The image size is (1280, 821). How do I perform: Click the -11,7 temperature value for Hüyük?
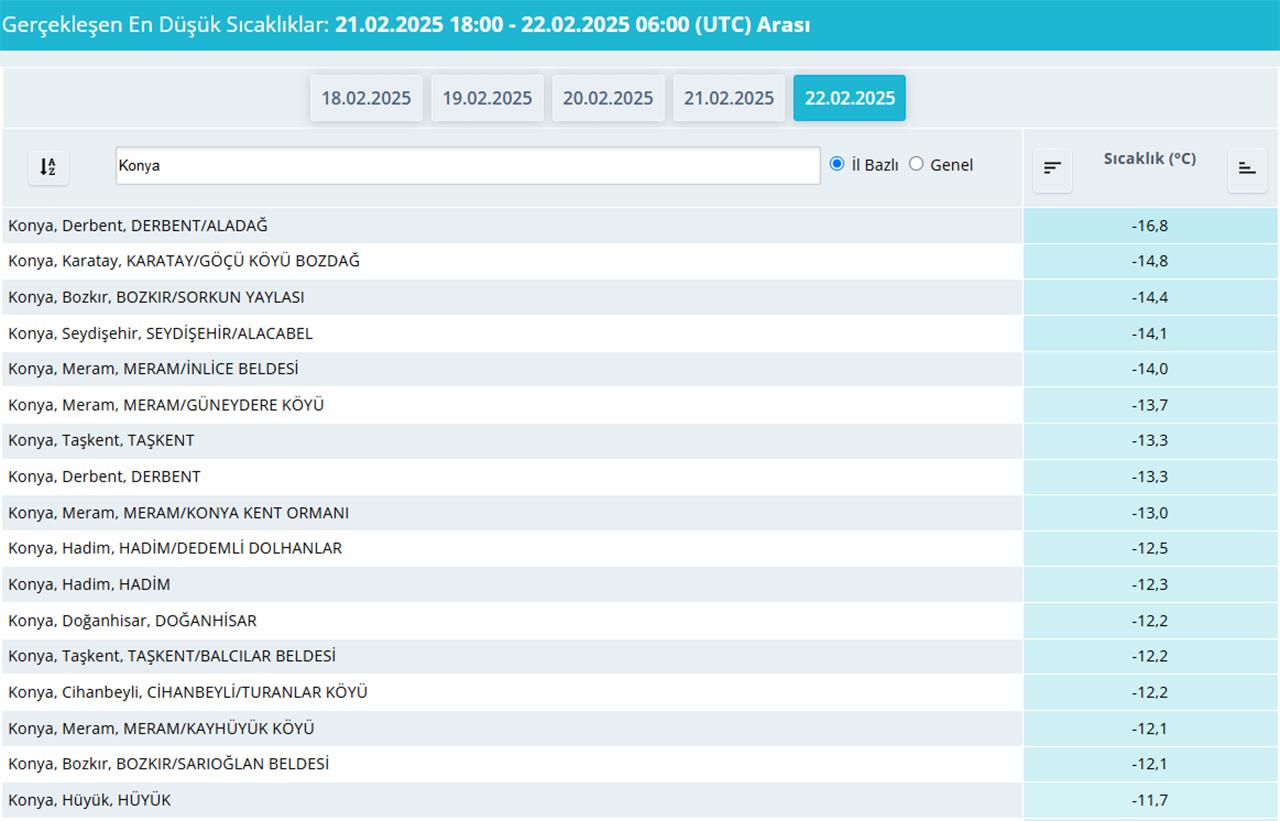tap(1150, 800)
